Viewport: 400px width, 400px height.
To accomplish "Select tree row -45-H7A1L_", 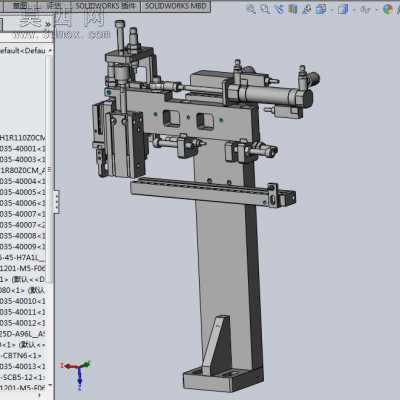I will pyautogui.click(x=23, y=258).
